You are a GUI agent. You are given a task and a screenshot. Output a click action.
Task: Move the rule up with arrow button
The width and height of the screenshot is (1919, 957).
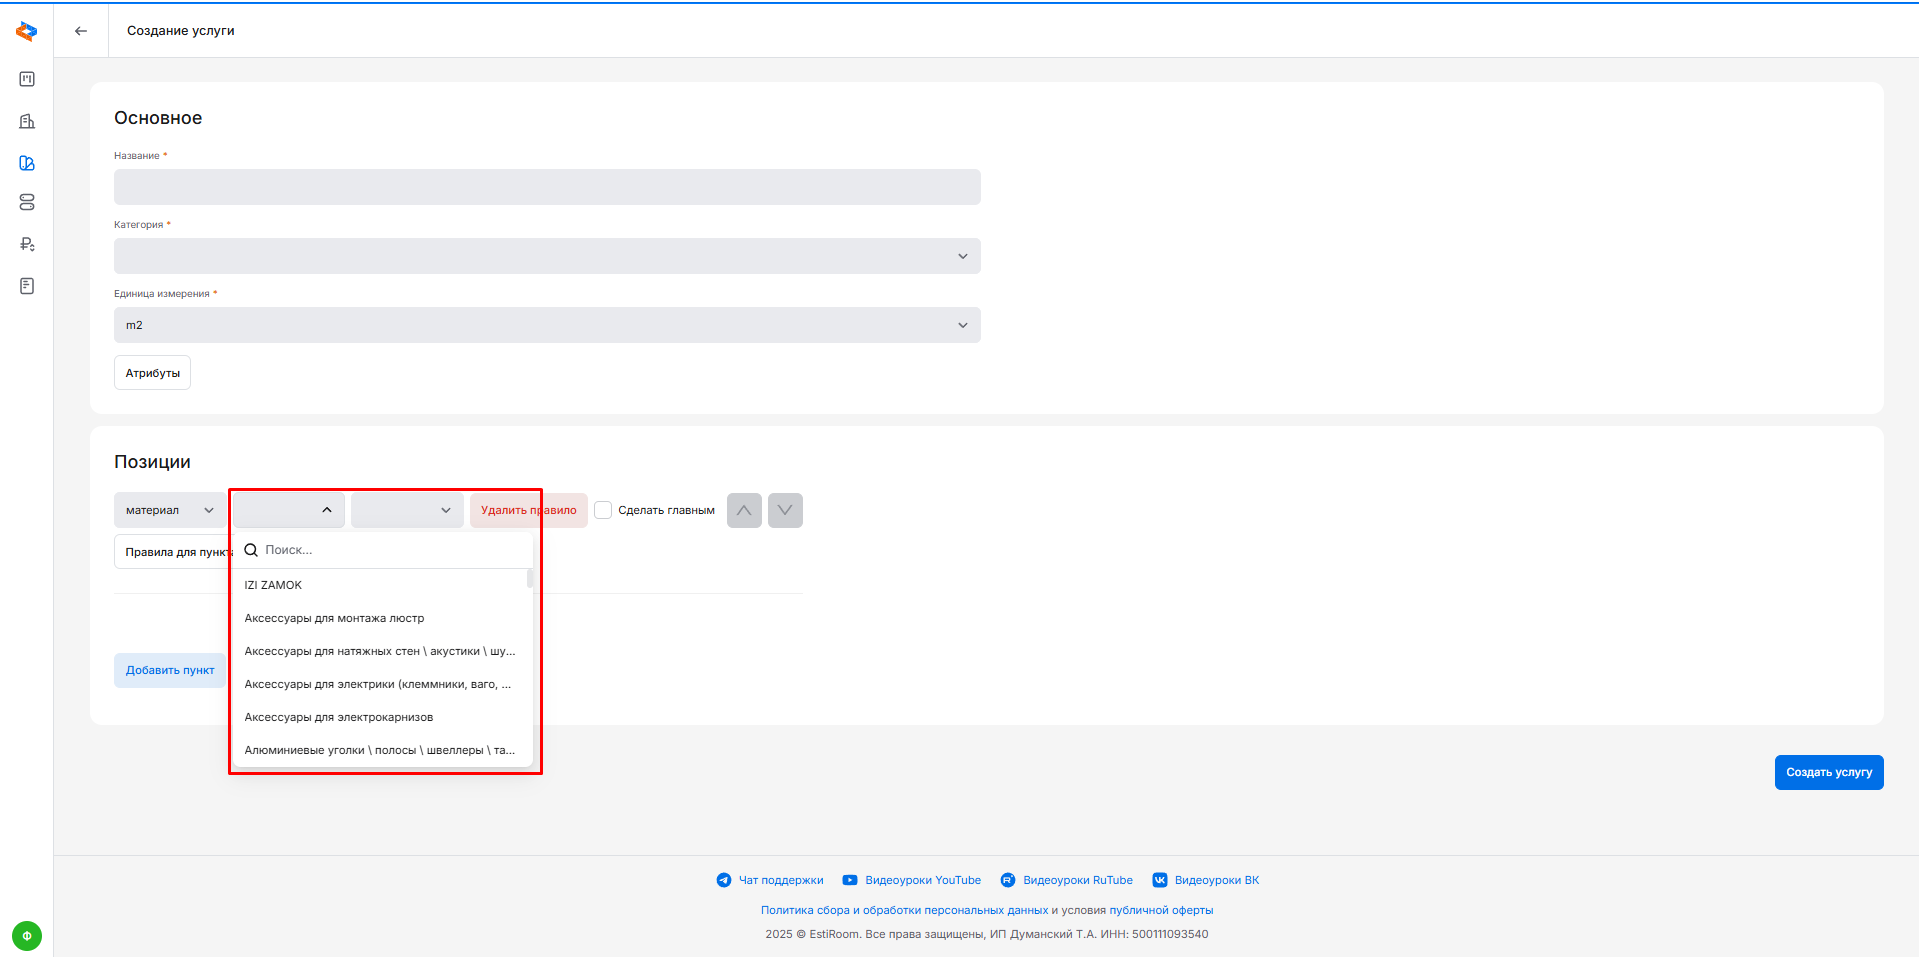(744, 510)
